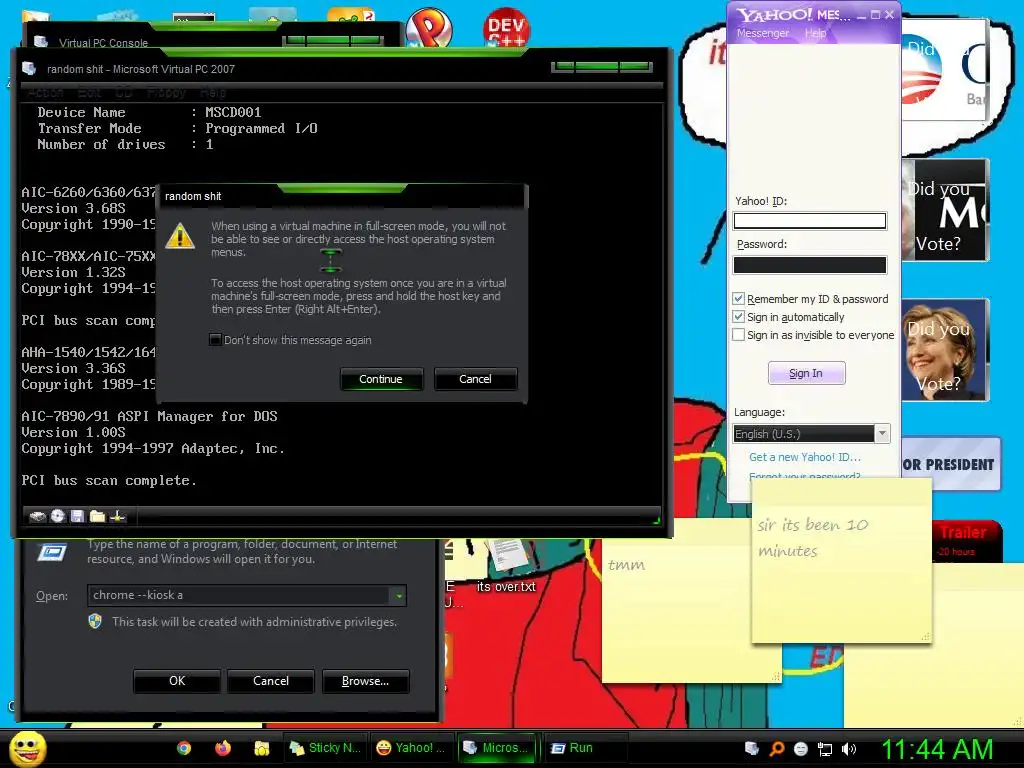Switch to Run taskbar button
1024x768 pixels.
584,748
